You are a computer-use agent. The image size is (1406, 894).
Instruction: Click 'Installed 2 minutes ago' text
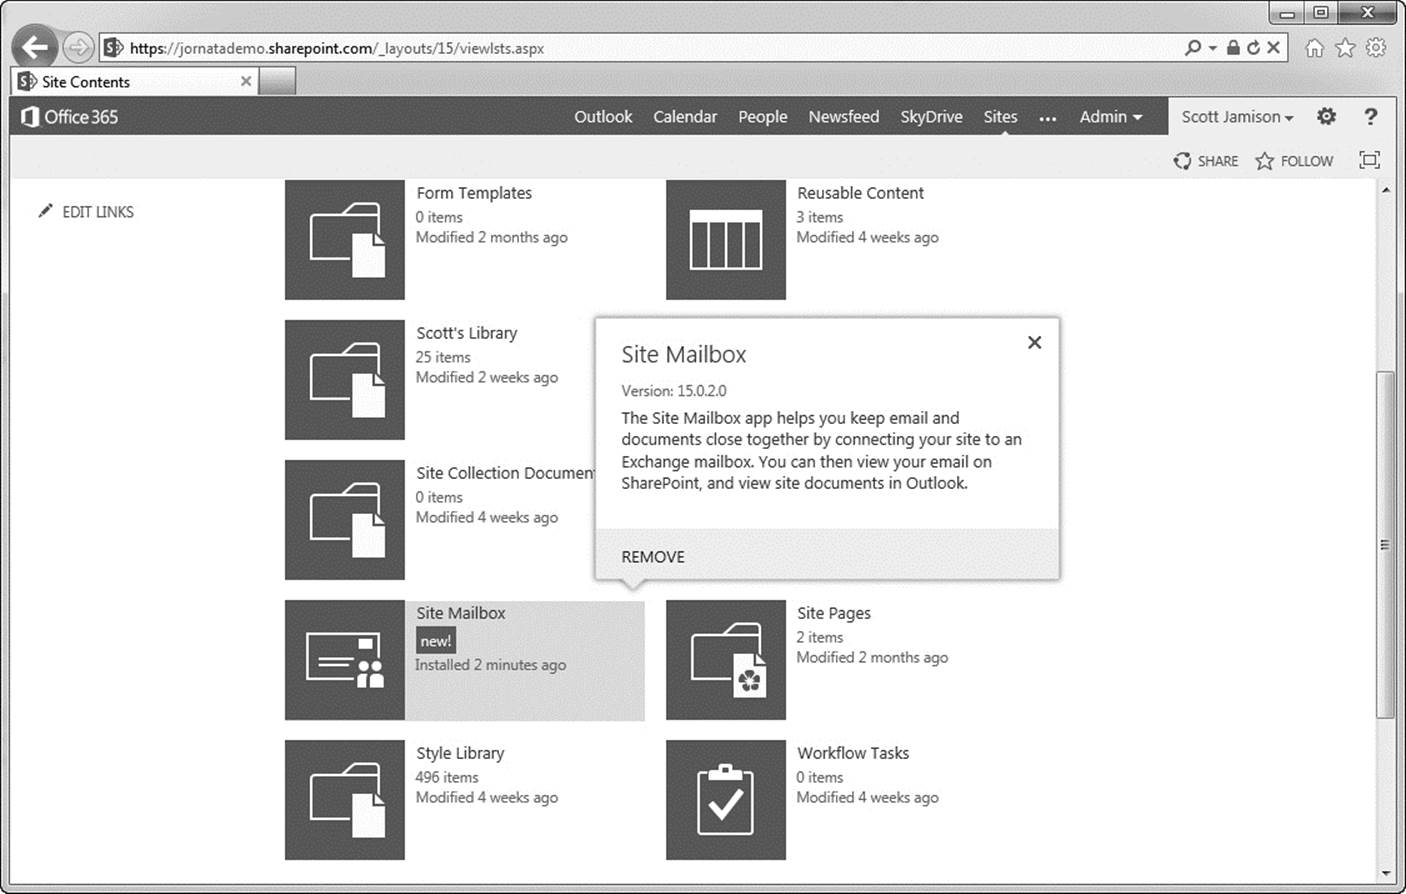[491, 665]
